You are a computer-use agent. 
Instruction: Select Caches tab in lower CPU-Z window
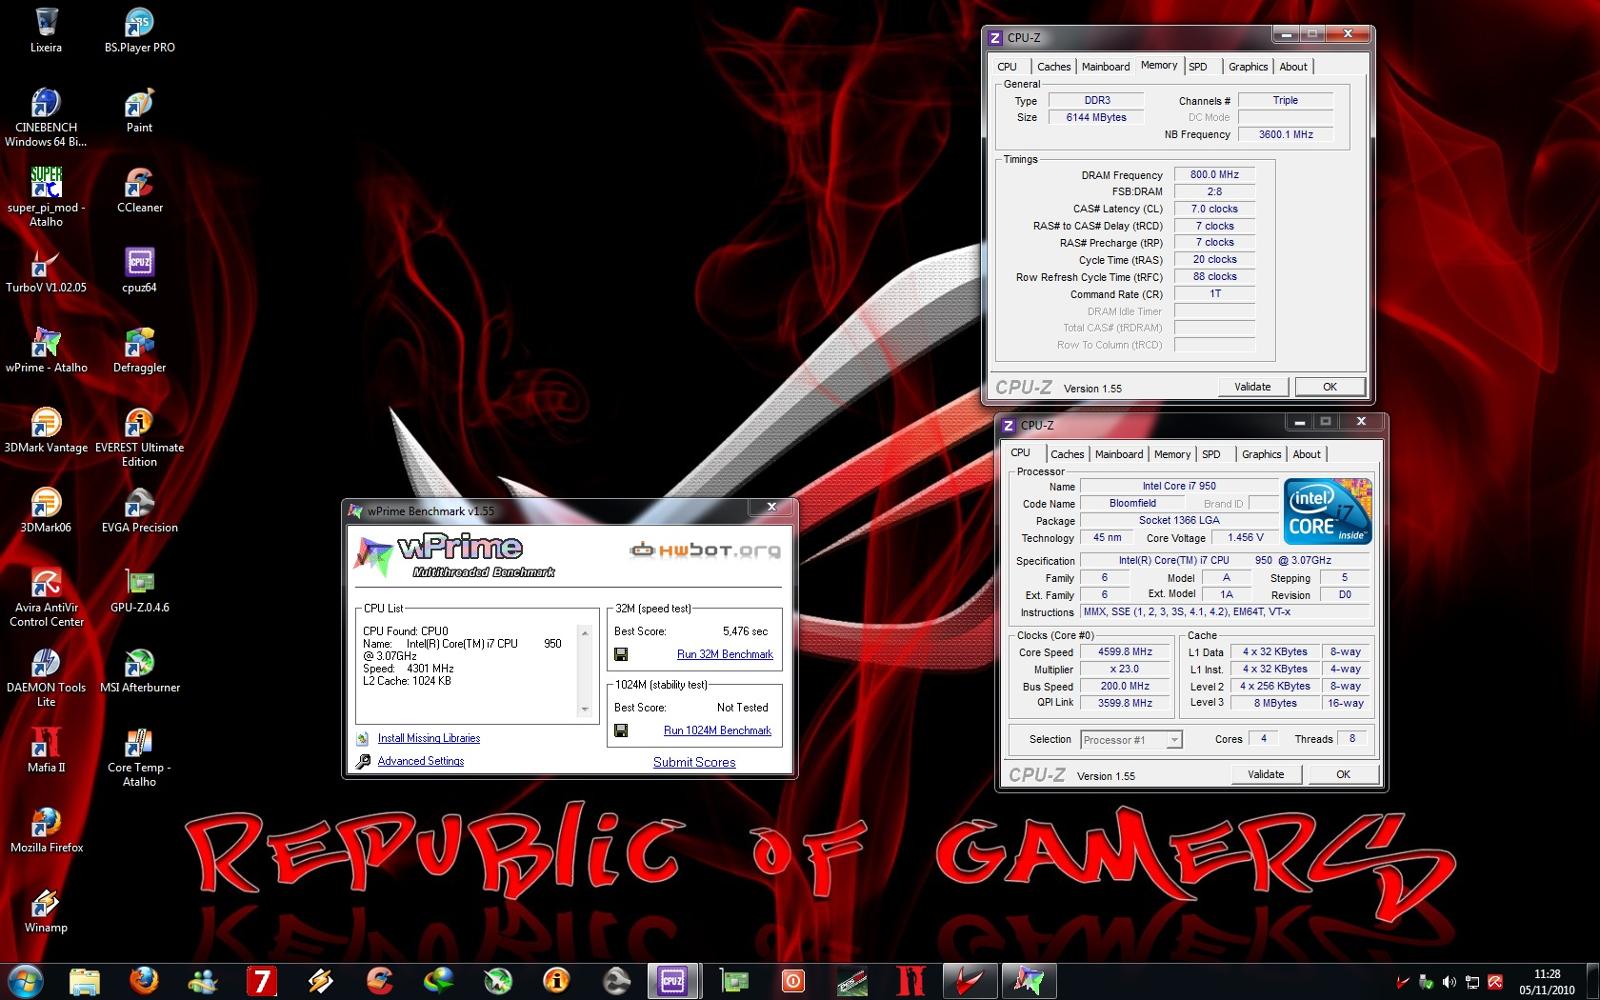tap(1067, 454)
